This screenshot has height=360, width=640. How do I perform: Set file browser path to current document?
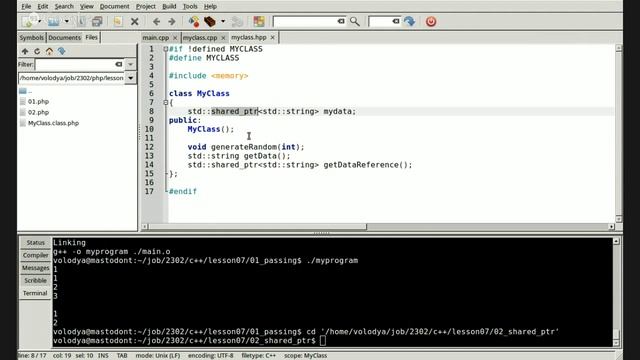click(x=61, y=51)
